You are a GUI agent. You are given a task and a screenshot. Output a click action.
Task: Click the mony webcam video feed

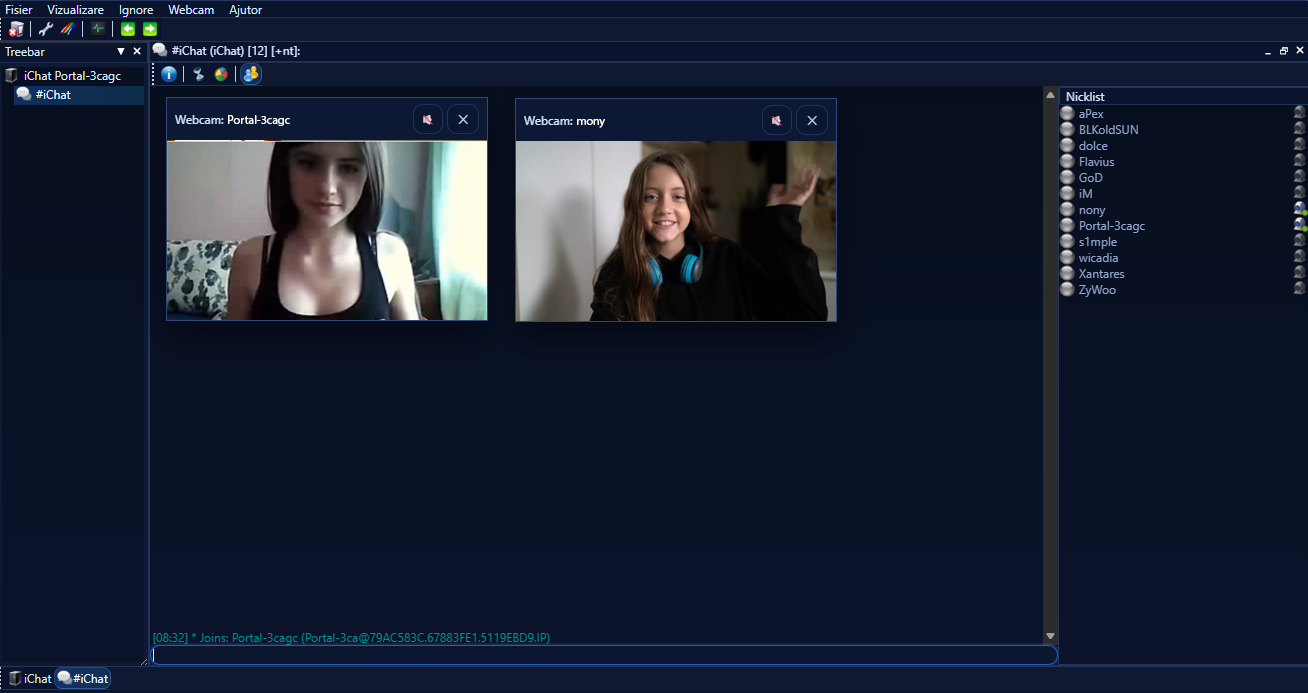676,231
